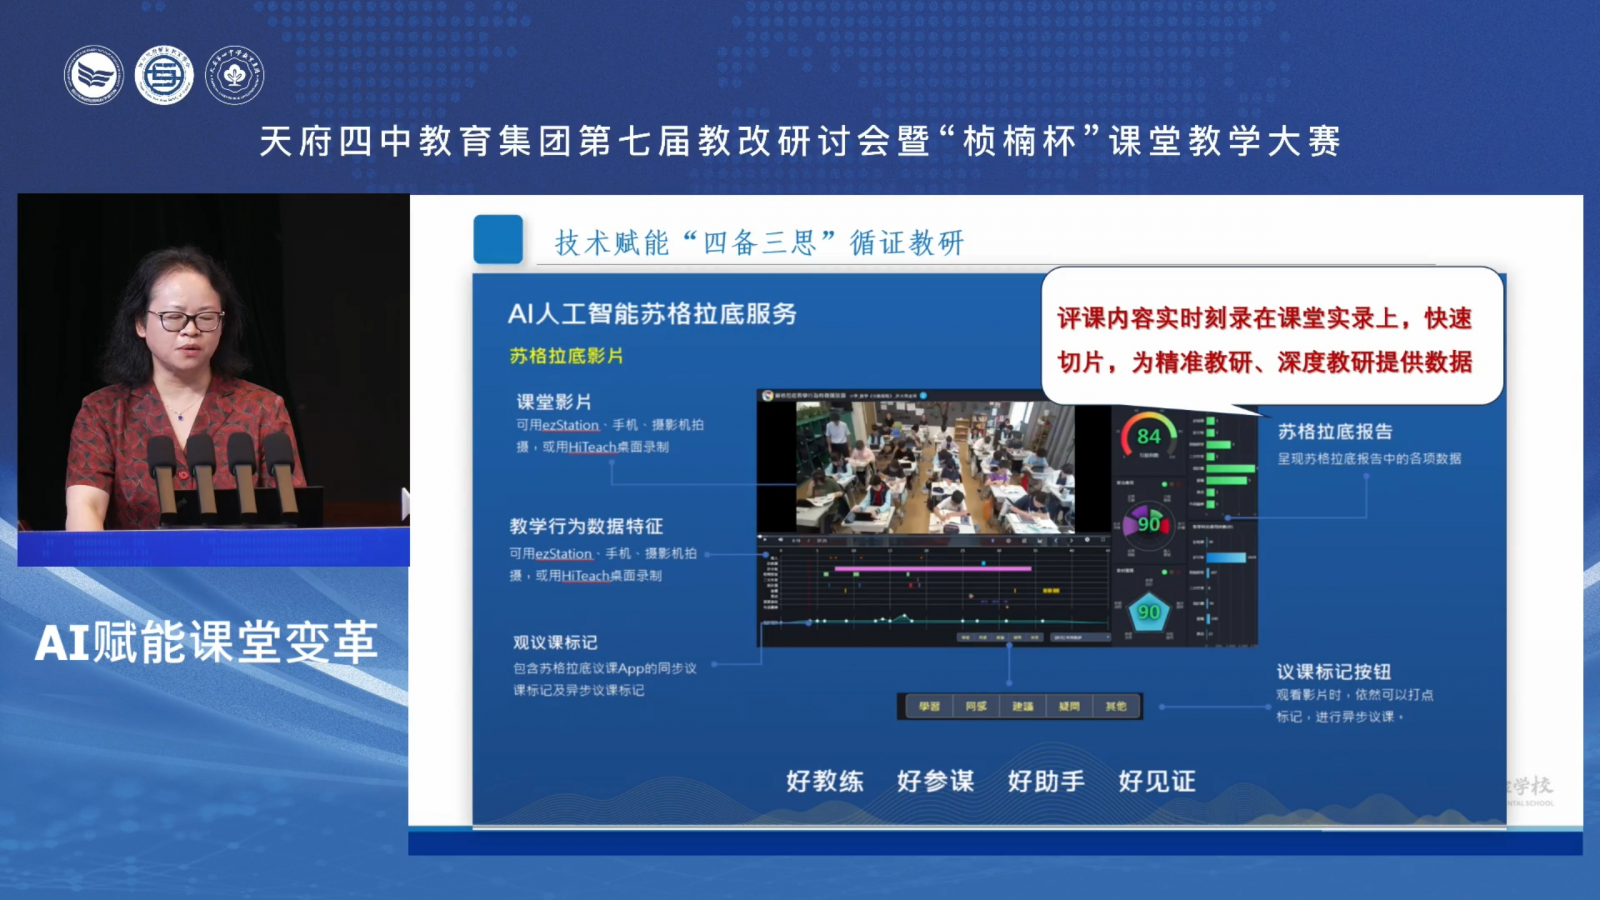Click the red-text callout bubble

1272,338
